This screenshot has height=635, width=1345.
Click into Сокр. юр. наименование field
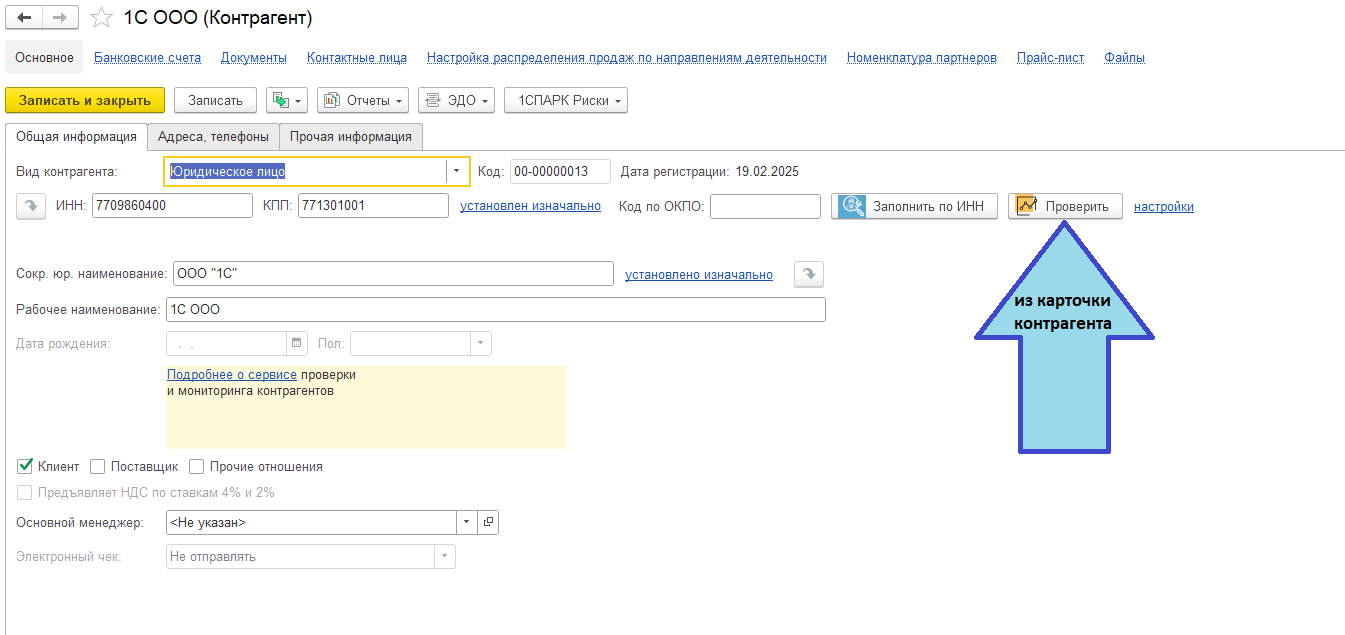tap(393, 274)
